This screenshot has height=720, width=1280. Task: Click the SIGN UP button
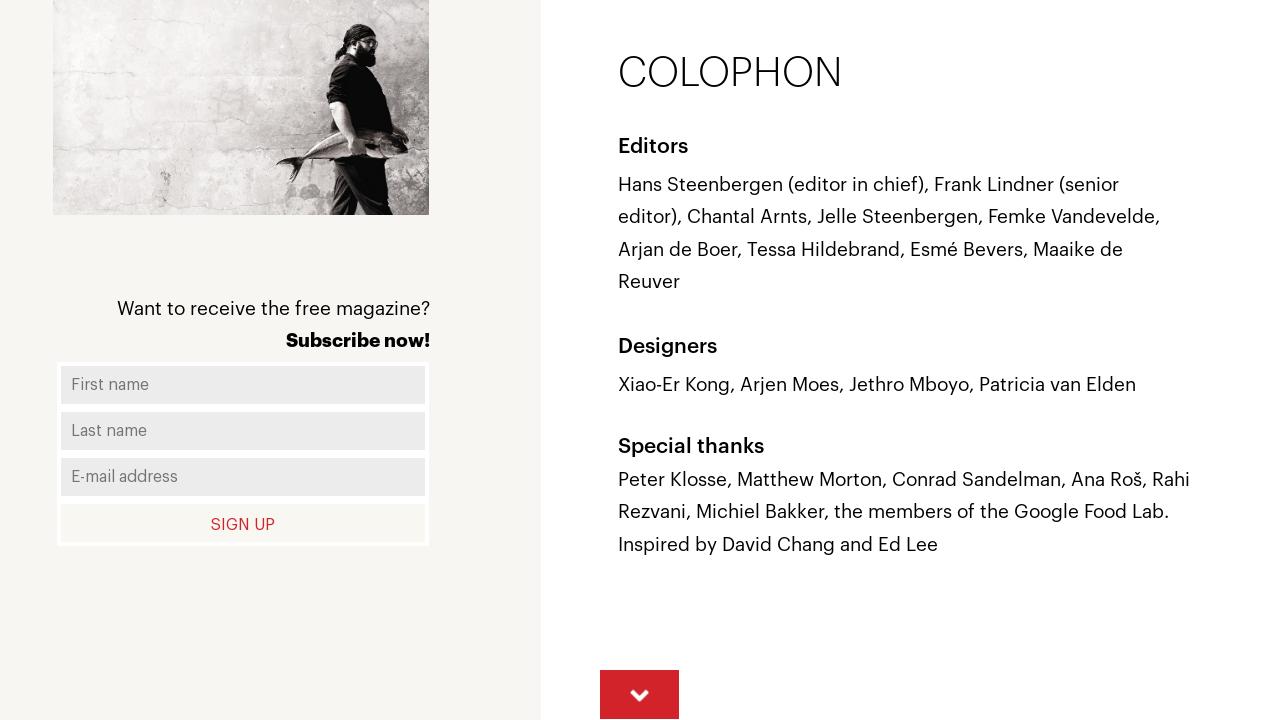click(242, 523)
